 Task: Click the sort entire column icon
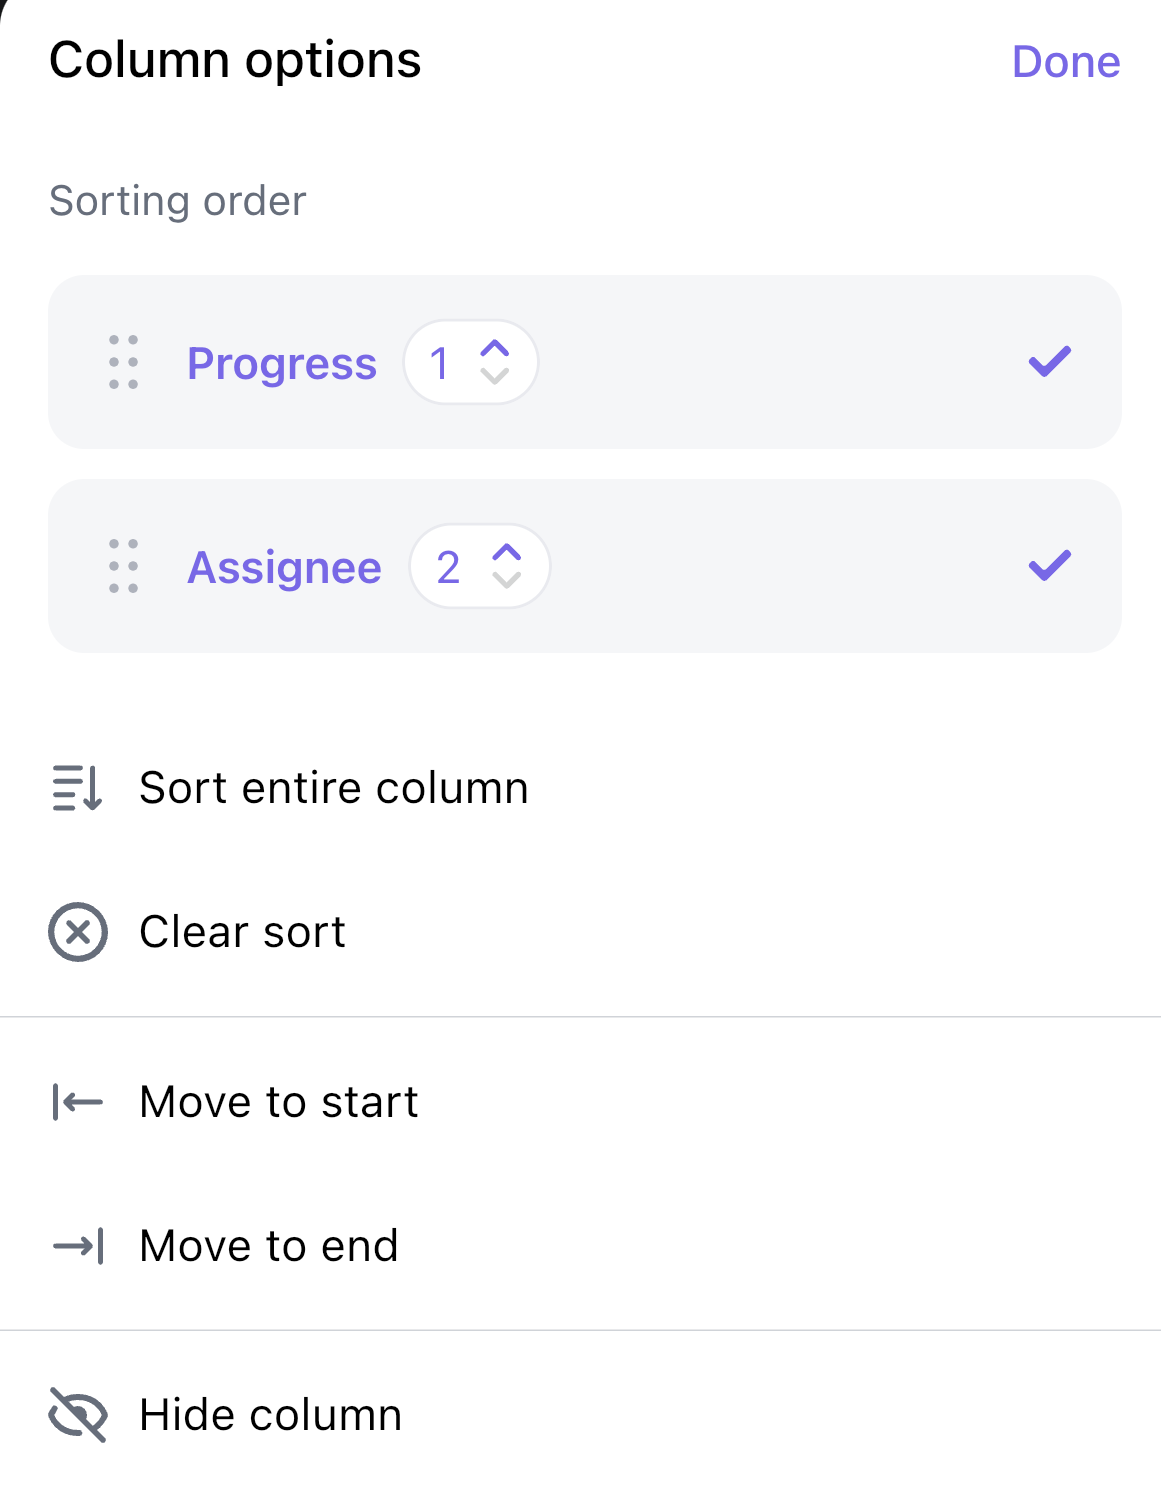[75, 789]
